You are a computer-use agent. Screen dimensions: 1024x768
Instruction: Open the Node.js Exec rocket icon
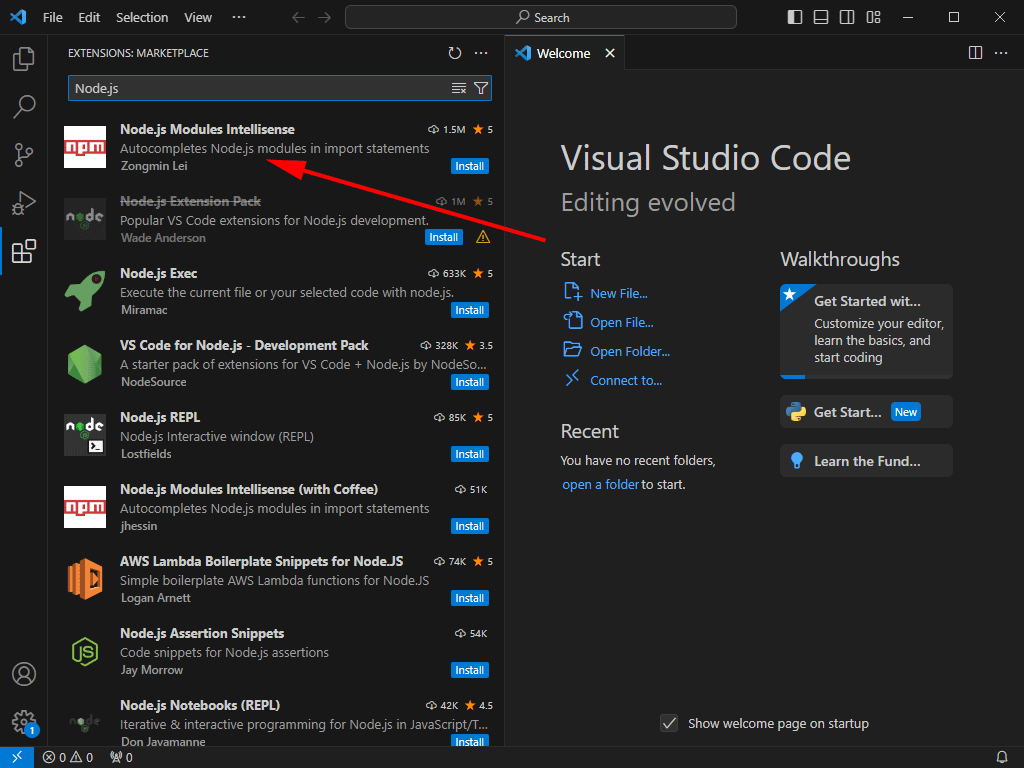85,291
